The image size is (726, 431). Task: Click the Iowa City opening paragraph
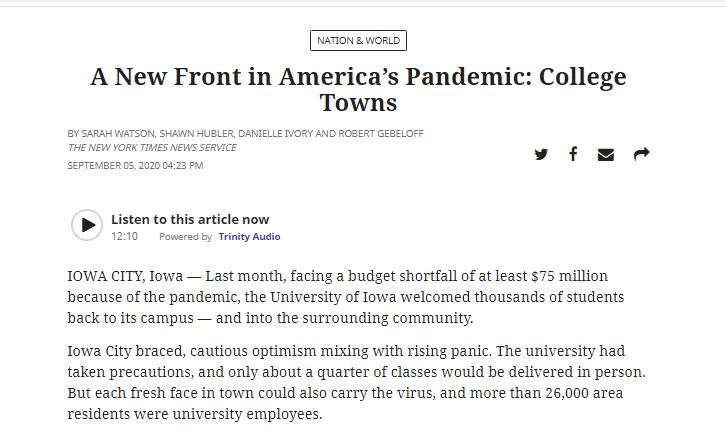(345, 297)
